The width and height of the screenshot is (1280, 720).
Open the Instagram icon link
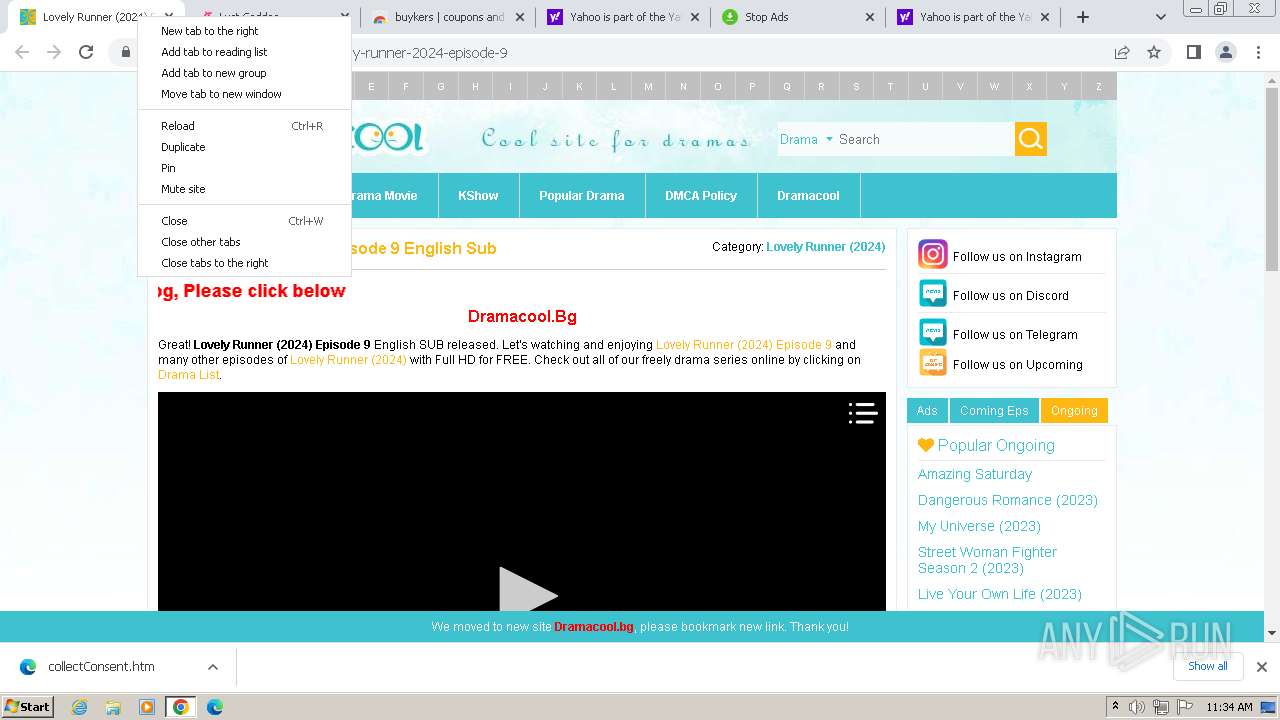pos(932,255)
